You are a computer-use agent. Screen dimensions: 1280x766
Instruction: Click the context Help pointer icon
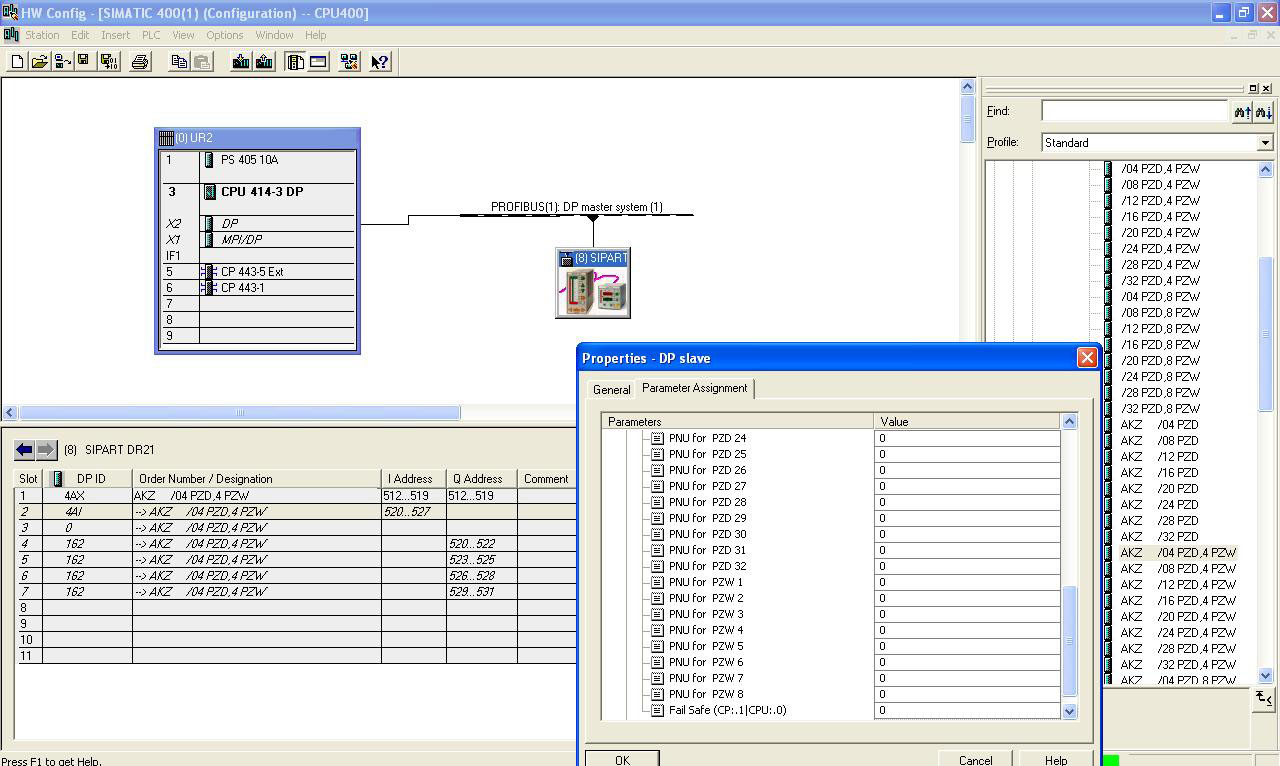coord(379,62)
